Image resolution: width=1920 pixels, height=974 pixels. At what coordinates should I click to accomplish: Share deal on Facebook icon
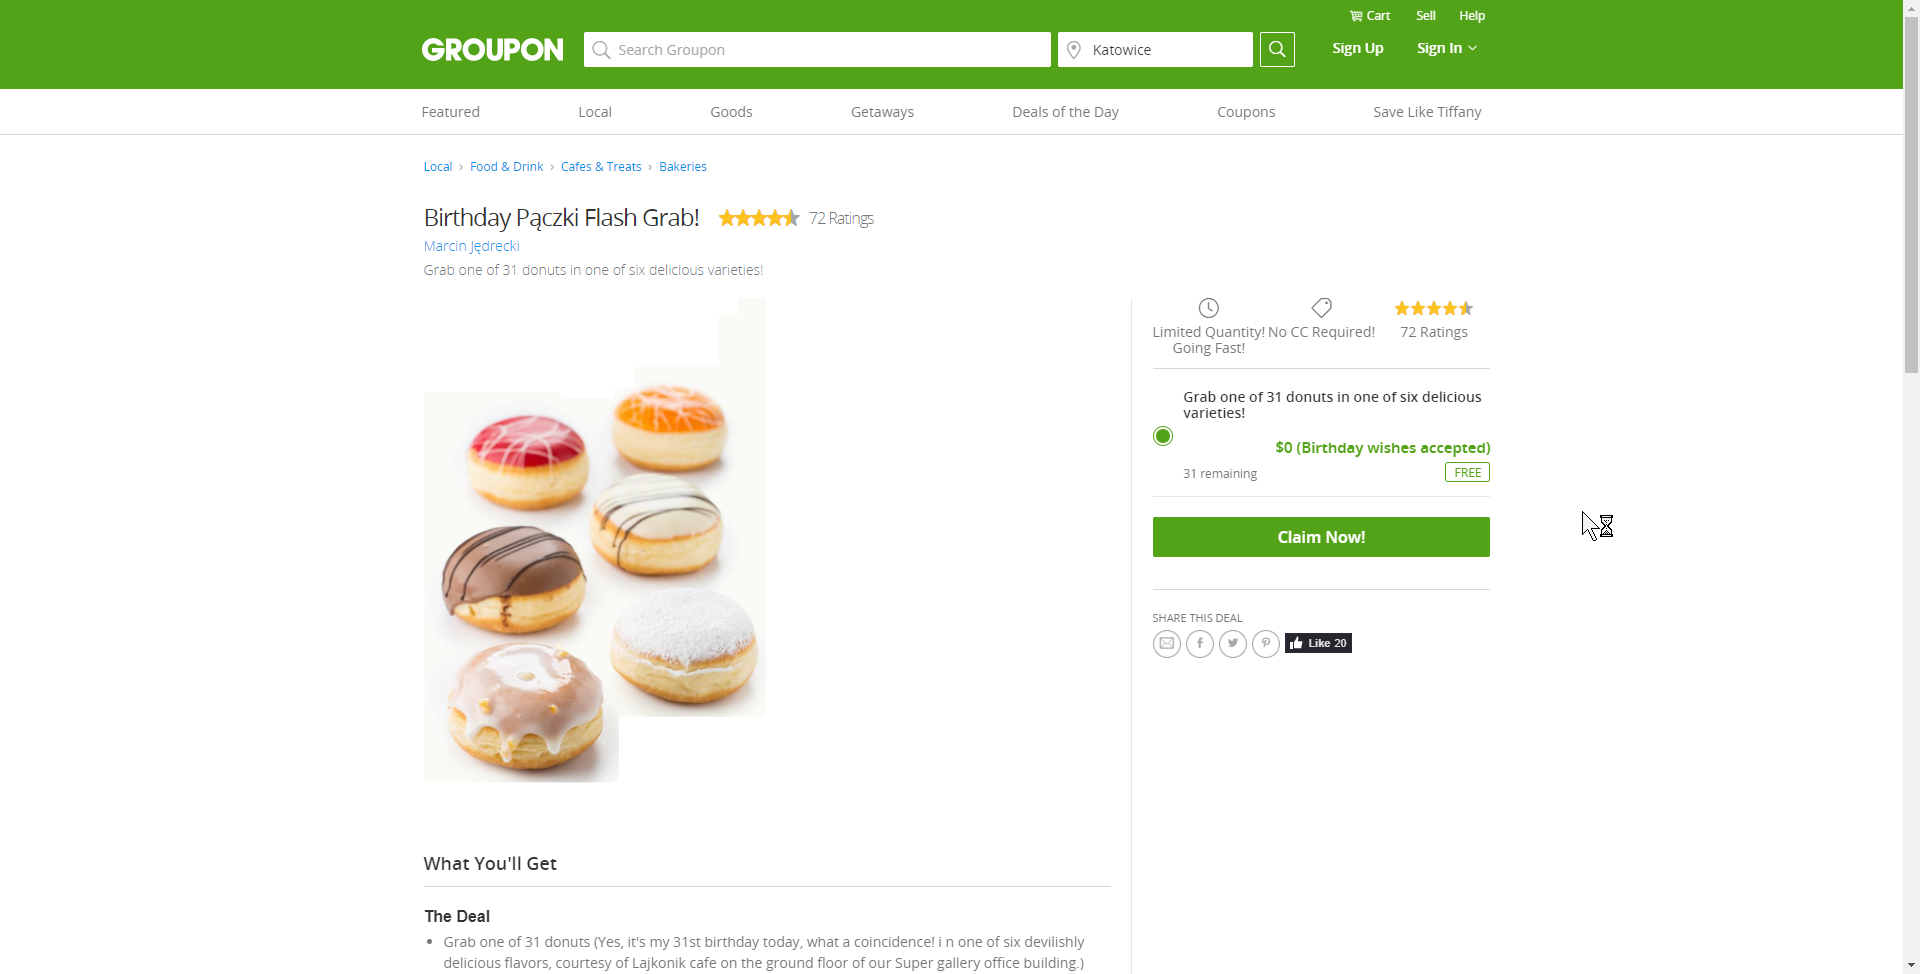1200,643
